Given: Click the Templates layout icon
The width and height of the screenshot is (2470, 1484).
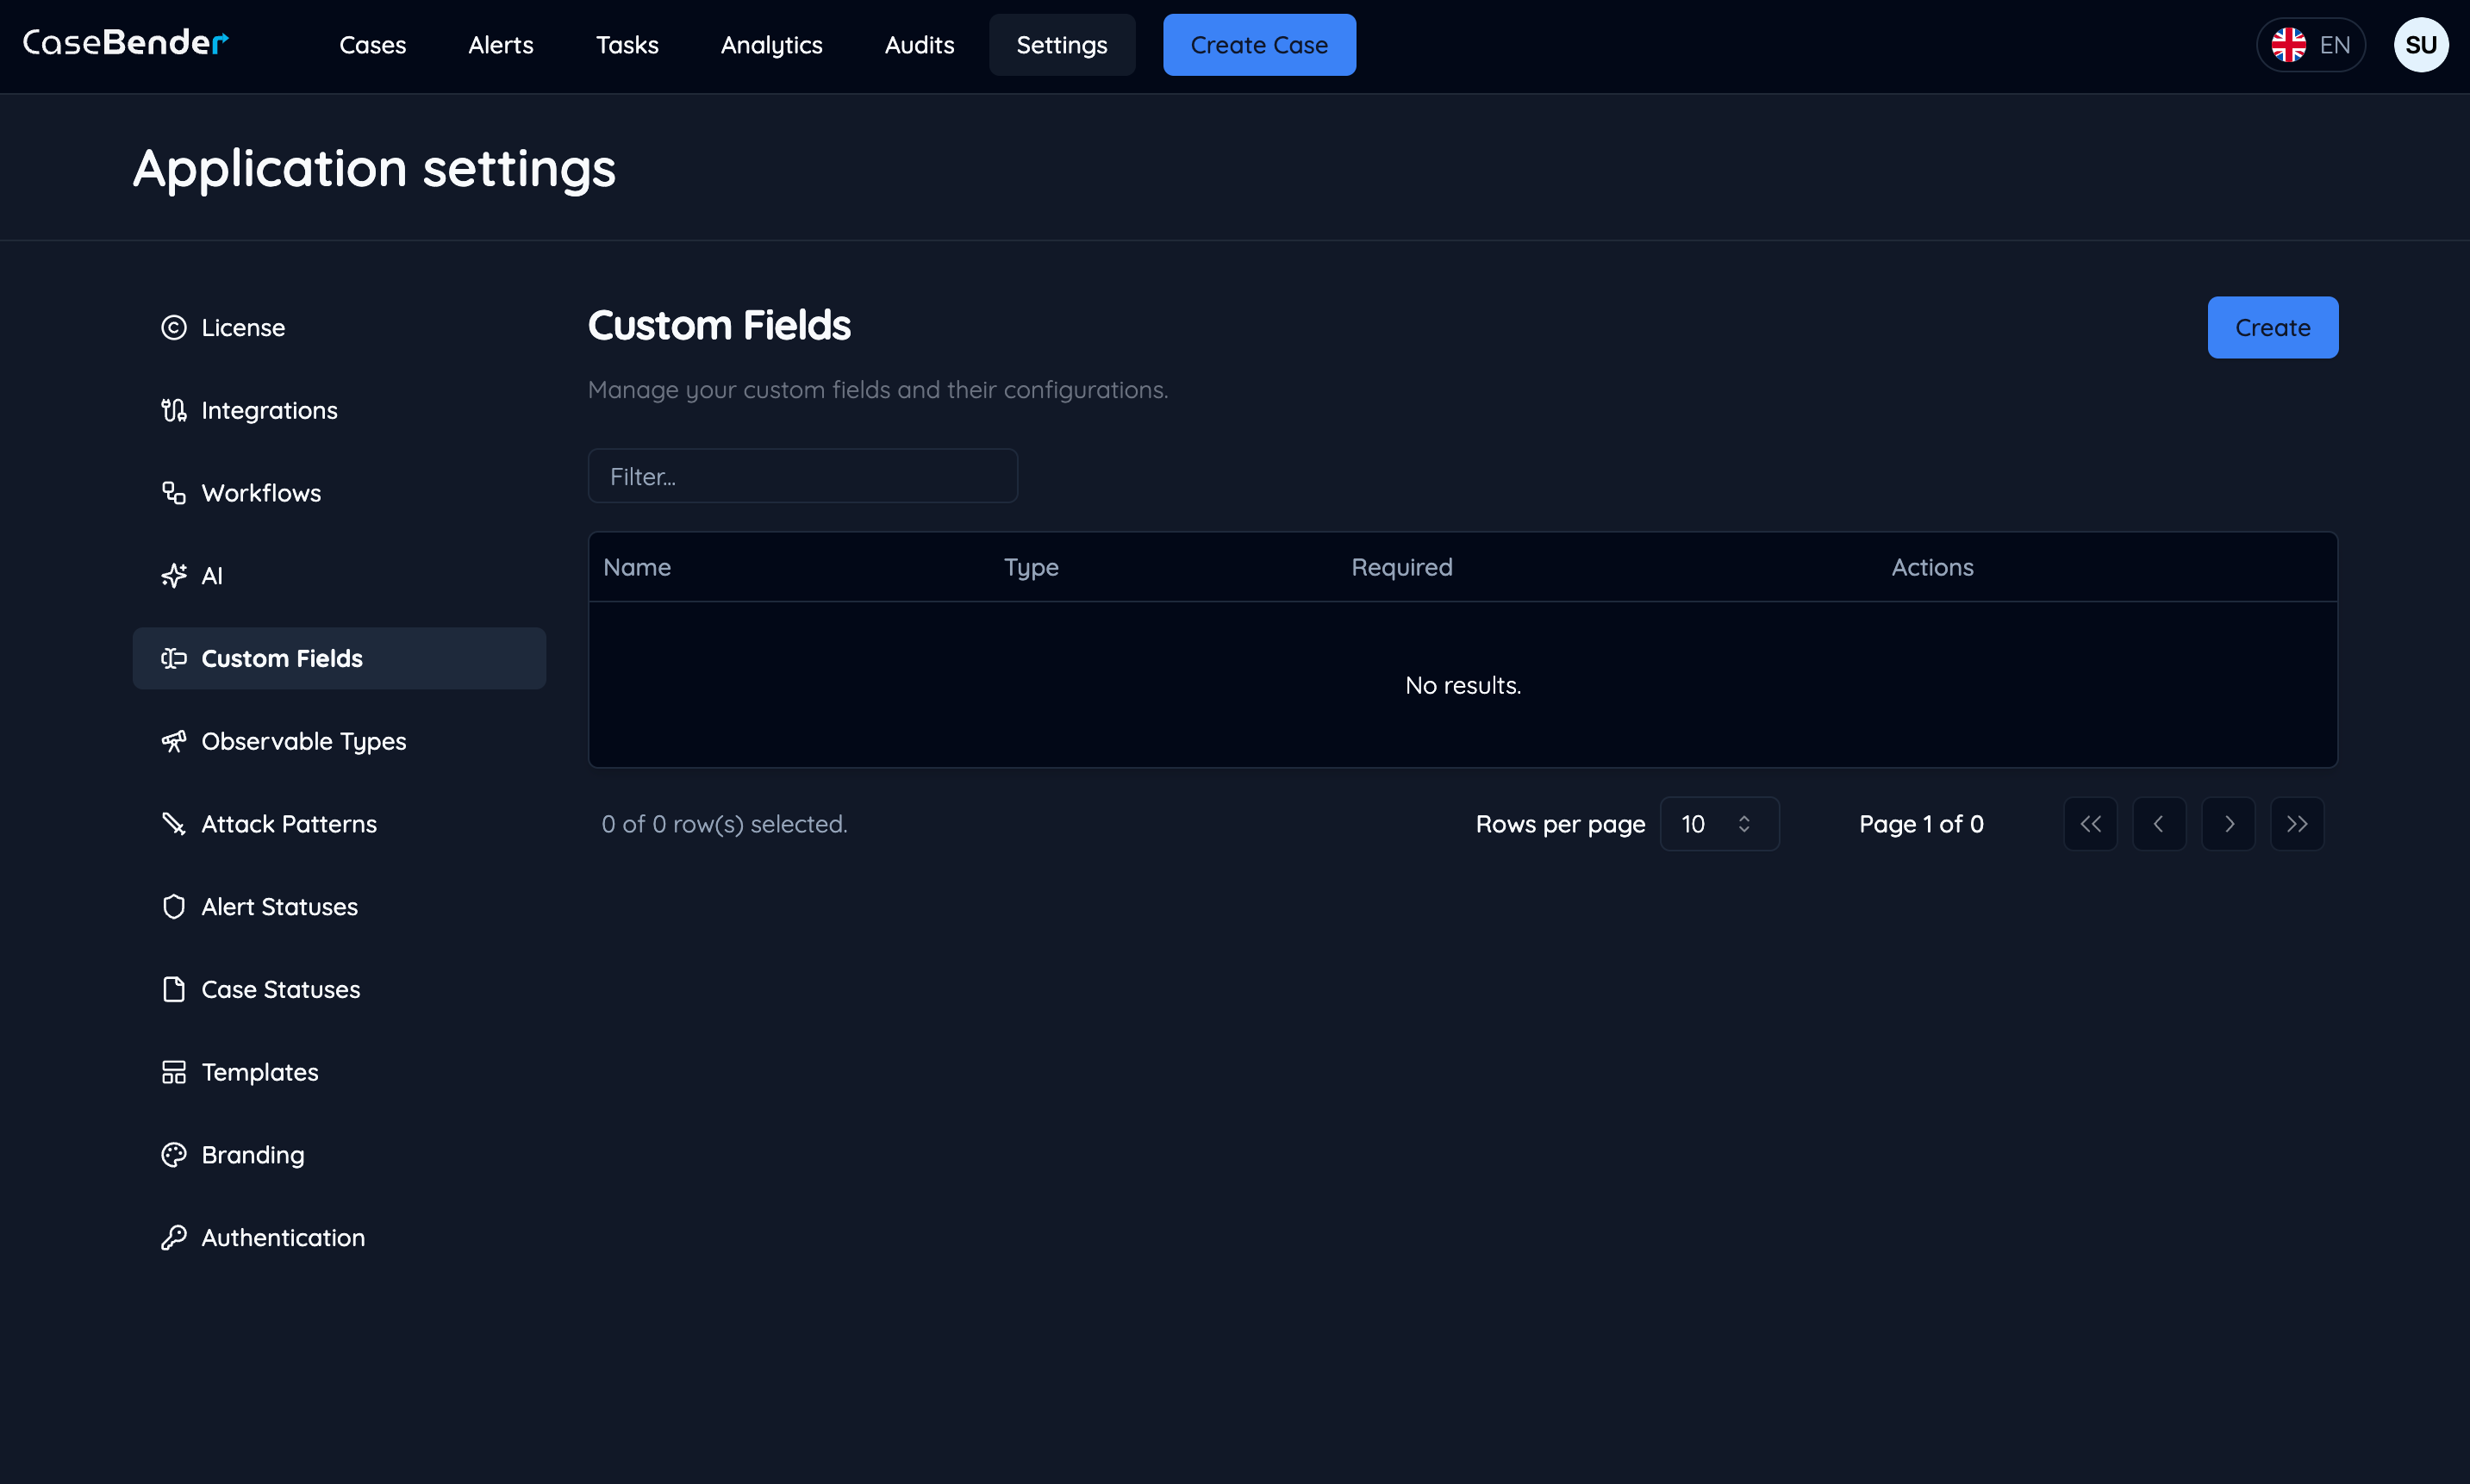Looking at the screenshot, I should click(x=174, y=1072).
